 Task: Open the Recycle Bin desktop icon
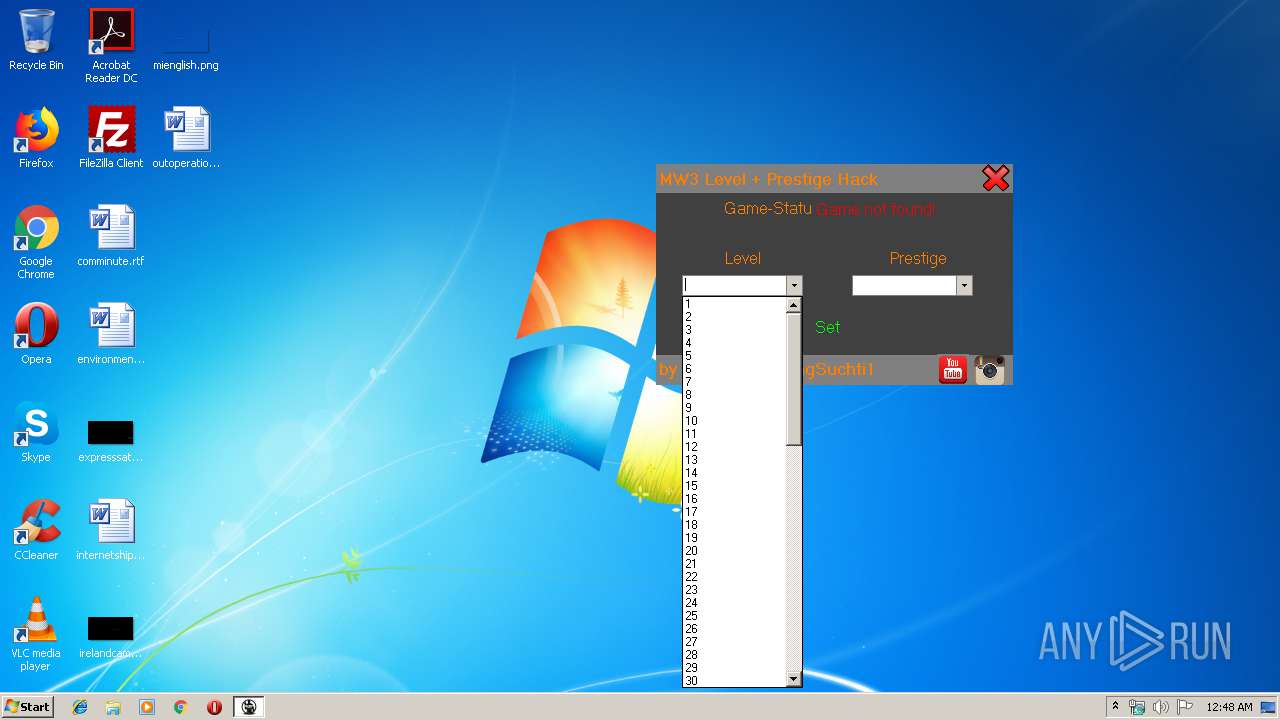coord(36,40)
